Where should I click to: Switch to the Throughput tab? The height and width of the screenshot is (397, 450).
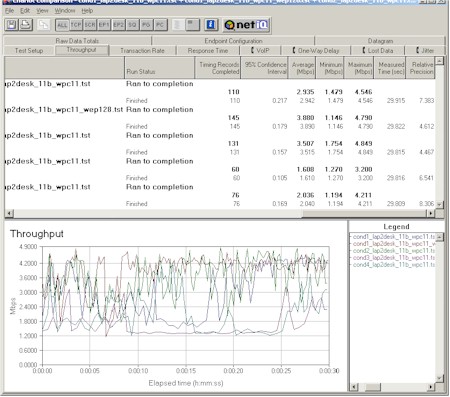tap(82, 50)
